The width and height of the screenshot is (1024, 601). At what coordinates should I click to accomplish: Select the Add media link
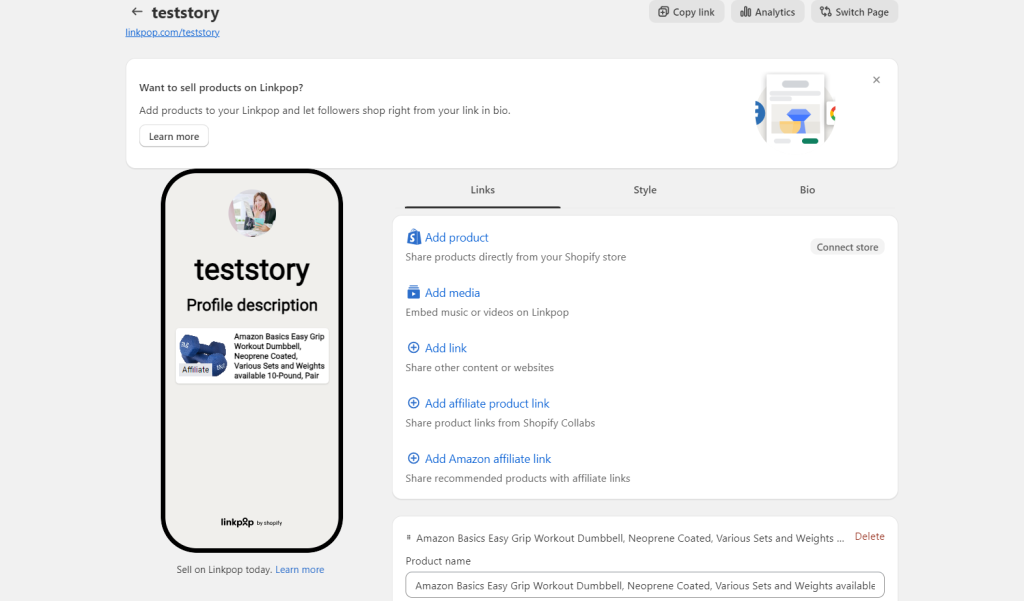click(x=453, y=293)
